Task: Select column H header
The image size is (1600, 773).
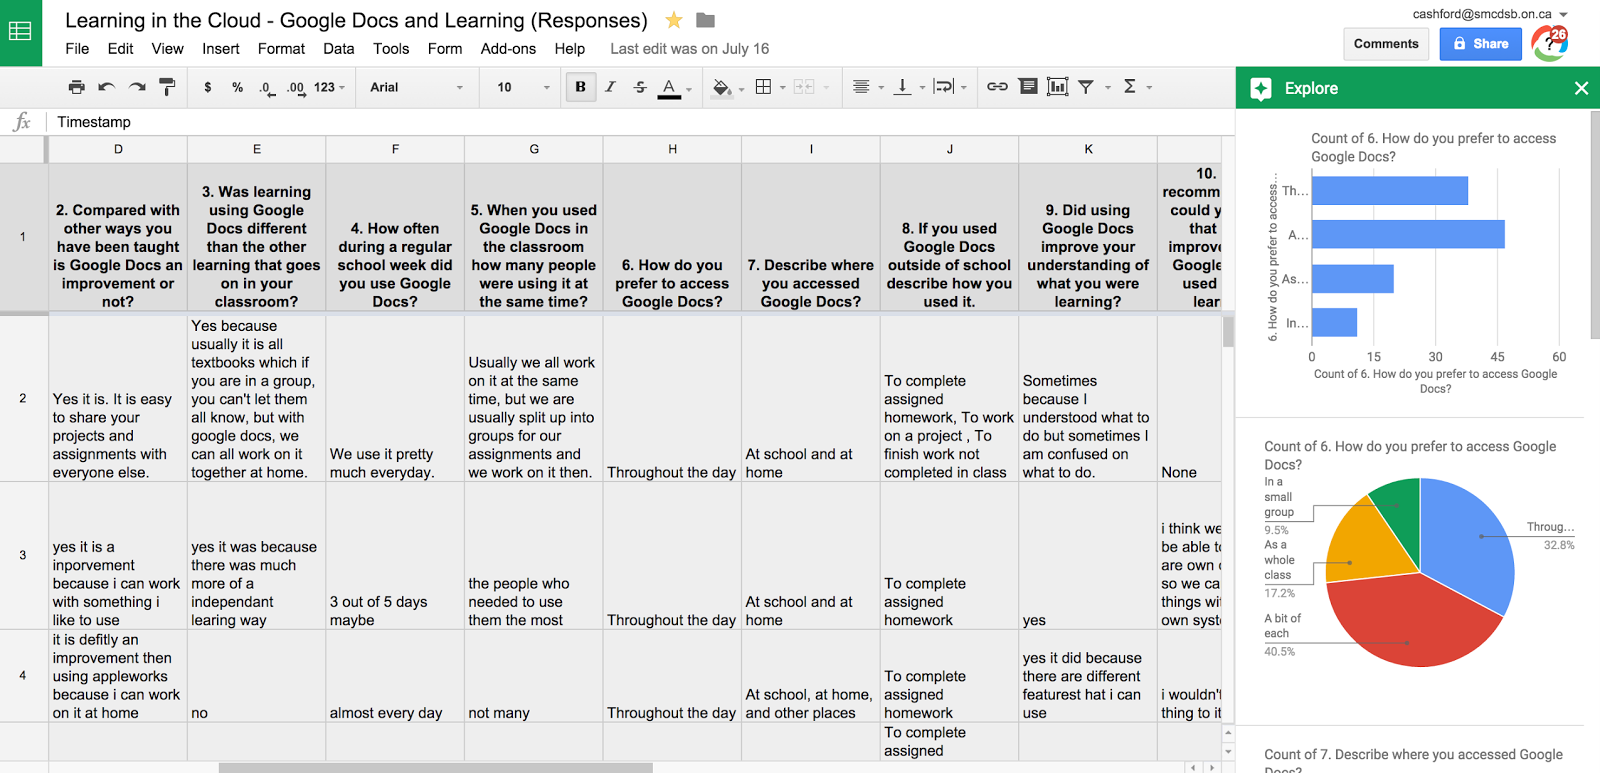Action: tap(672, 149)
